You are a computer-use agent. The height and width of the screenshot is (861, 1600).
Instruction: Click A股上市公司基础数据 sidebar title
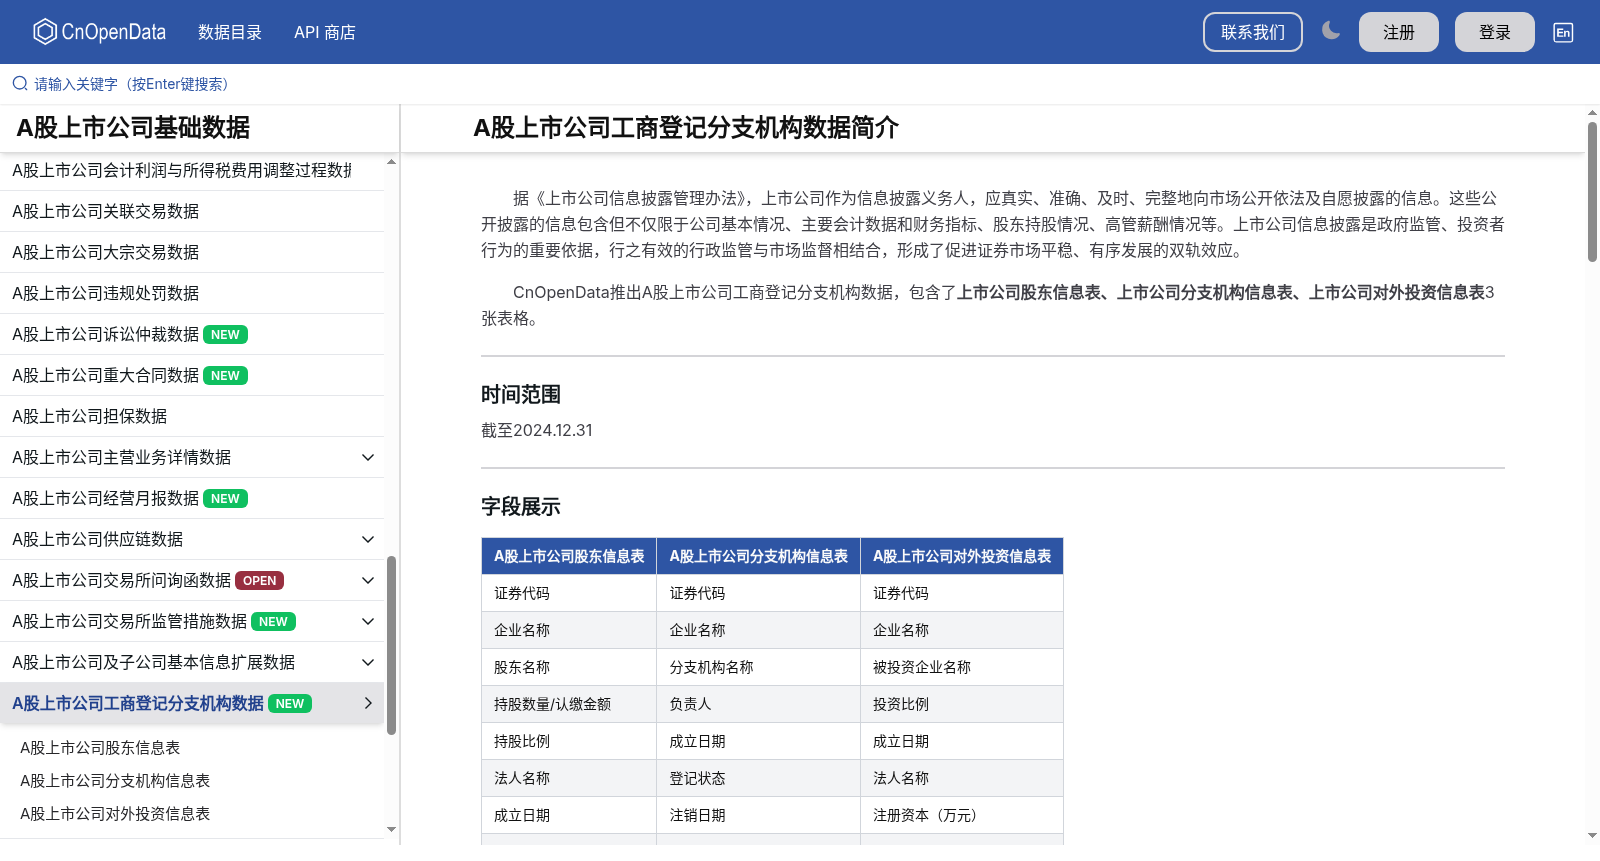[x=133, y=128]
